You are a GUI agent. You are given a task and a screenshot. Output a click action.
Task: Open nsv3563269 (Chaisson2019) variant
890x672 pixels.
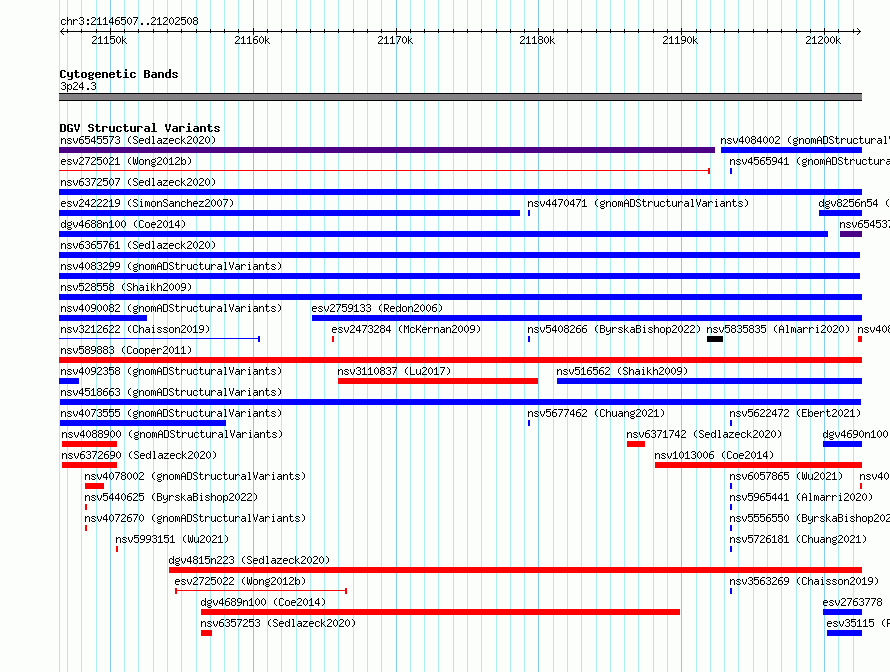pos(804,581)
